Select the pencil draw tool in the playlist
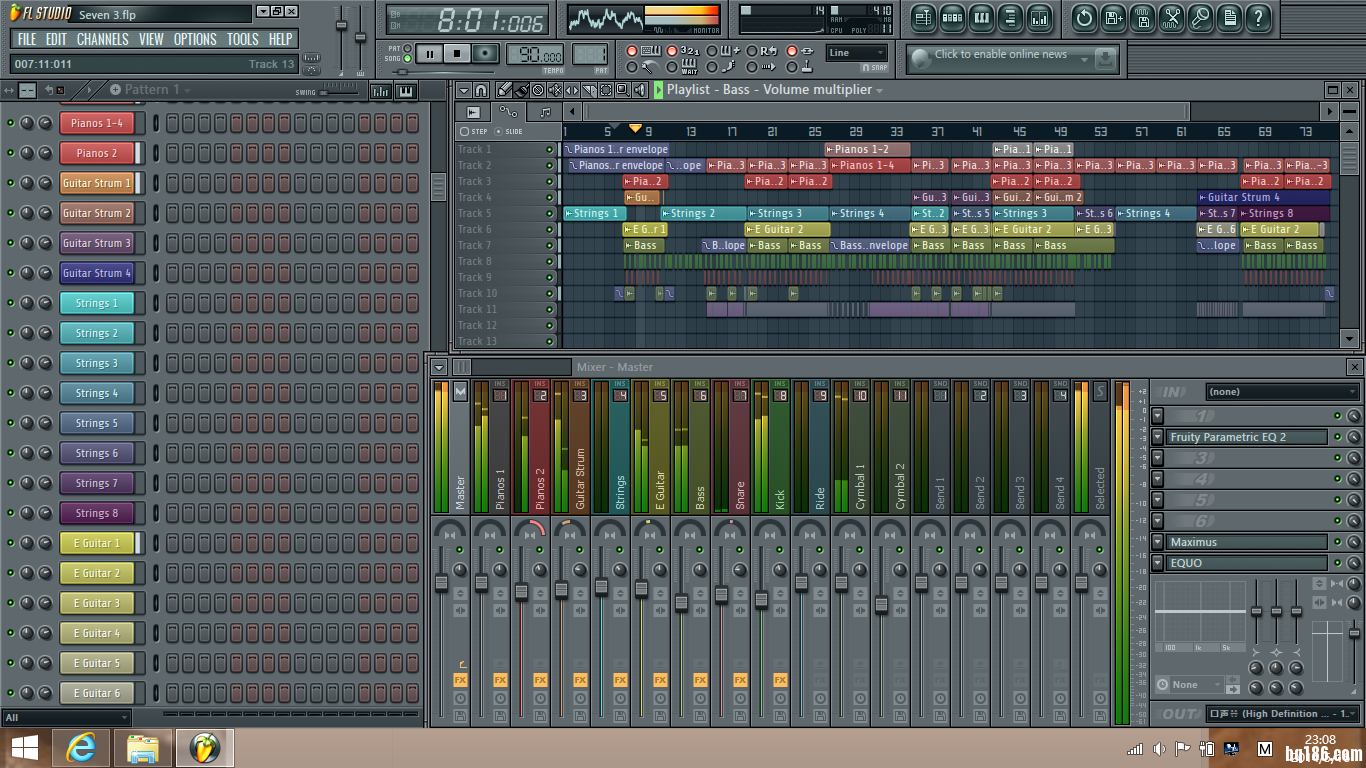Viewport: 1366px width, 768px height. click(505, 90)
